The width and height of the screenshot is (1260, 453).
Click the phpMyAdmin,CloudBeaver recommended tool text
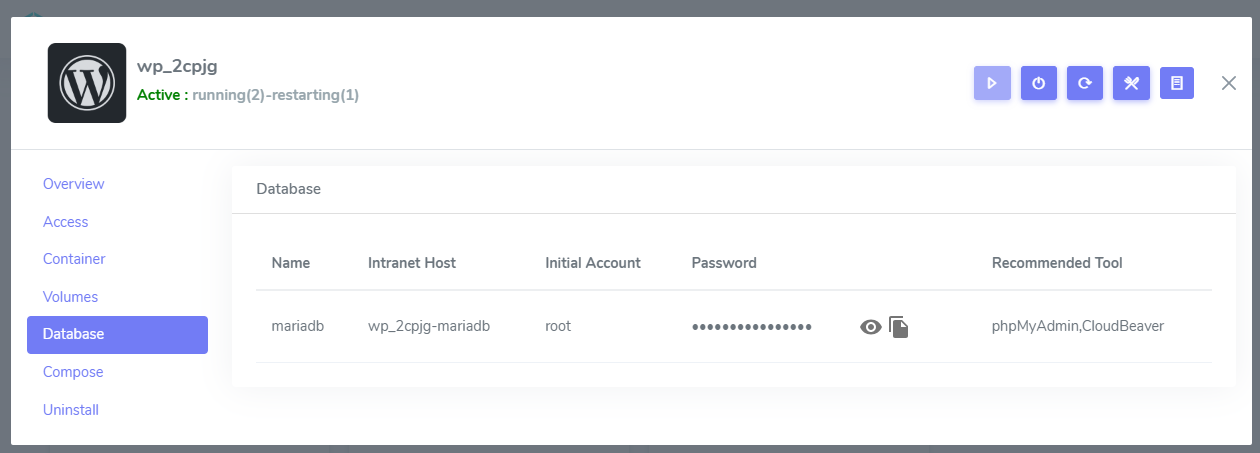[x=1078, y=326]
